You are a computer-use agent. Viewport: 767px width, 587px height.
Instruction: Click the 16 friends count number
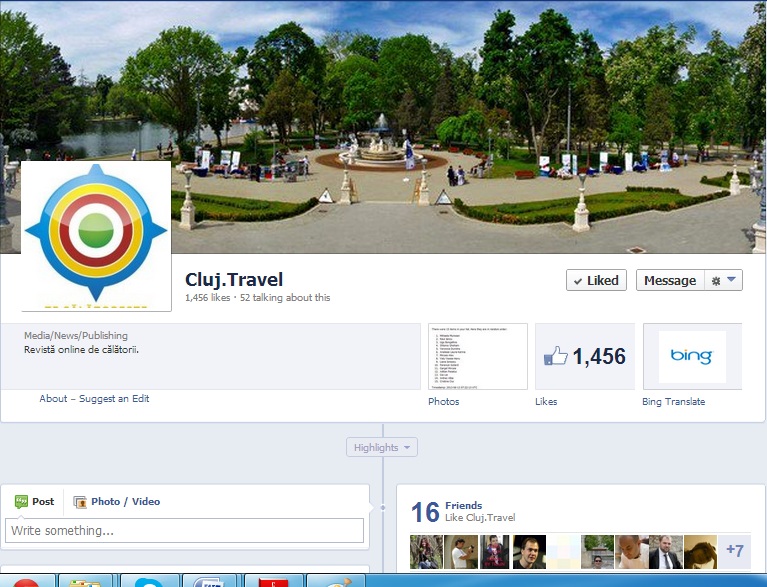click(425, 512)
